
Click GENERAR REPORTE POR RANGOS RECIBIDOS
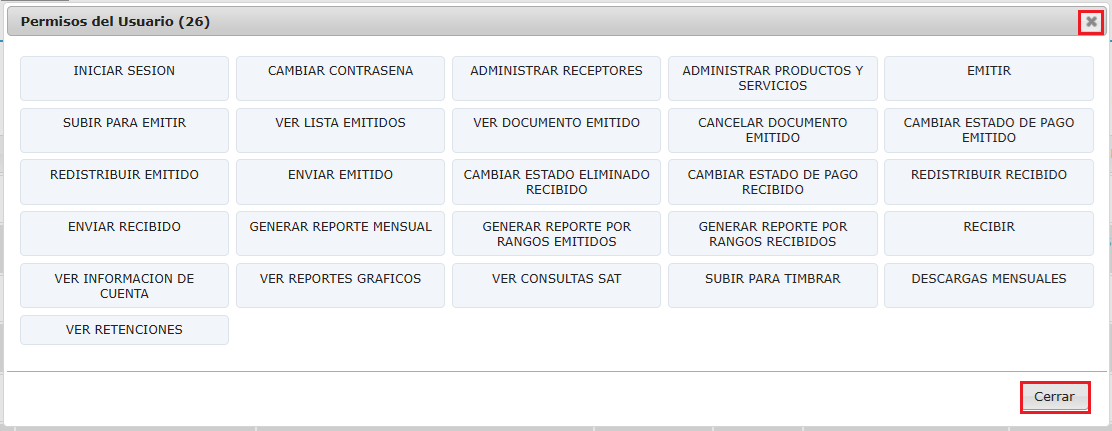pyautogui.click(x=772, y=233)
